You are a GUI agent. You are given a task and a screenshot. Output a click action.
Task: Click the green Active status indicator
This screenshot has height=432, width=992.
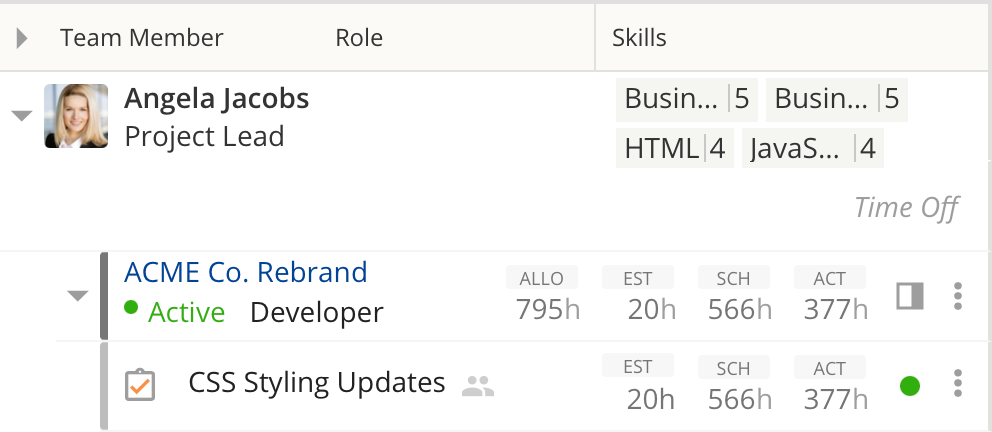click(x=175, y=312)
